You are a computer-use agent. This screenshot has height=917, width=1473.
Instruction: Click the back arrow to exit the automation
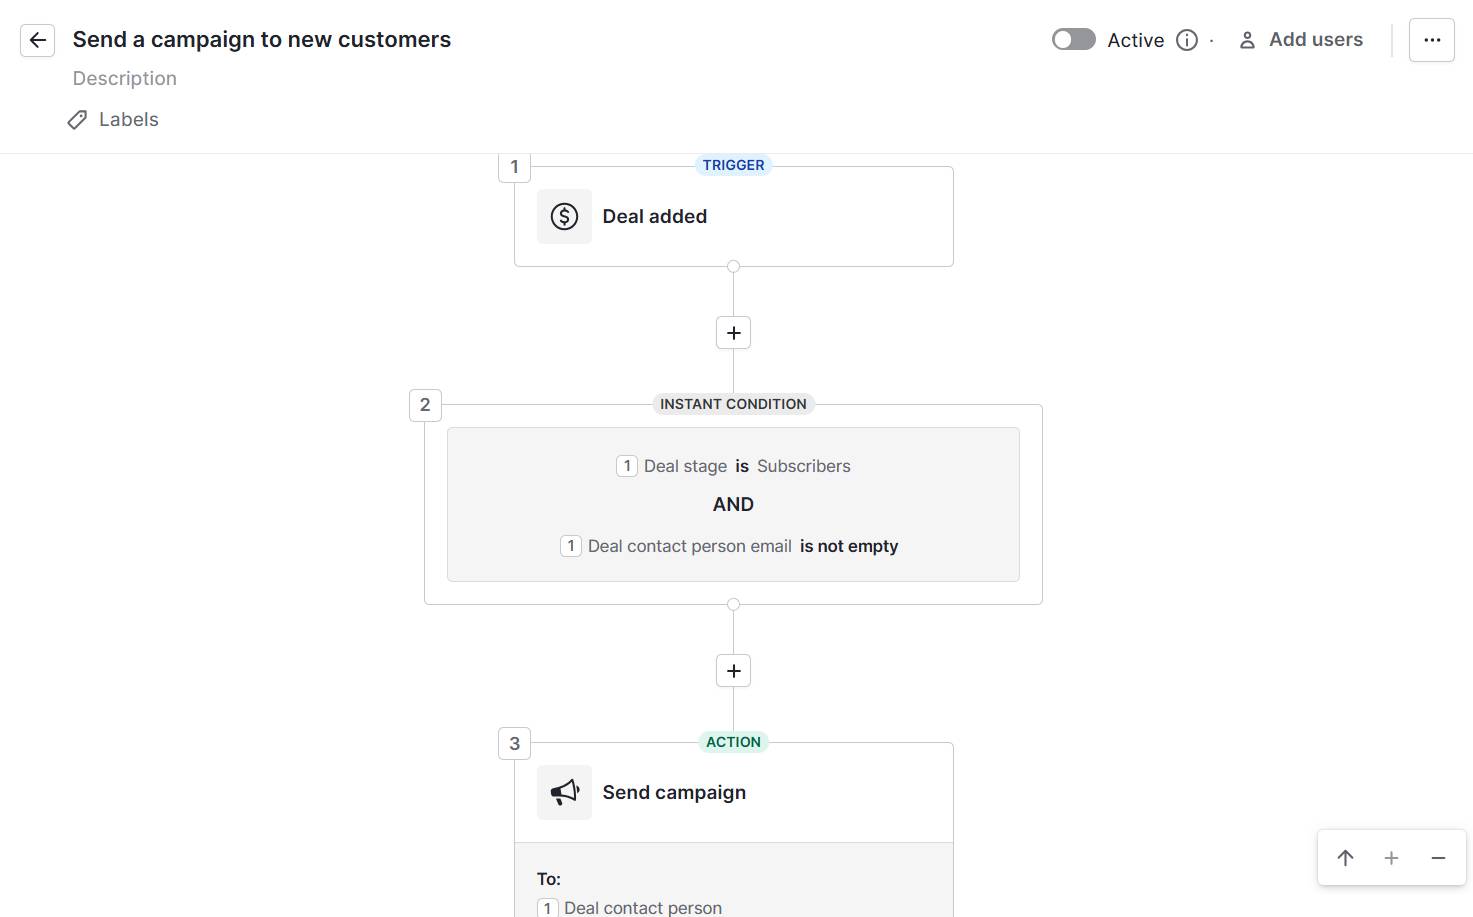click(x=37, y=40)
